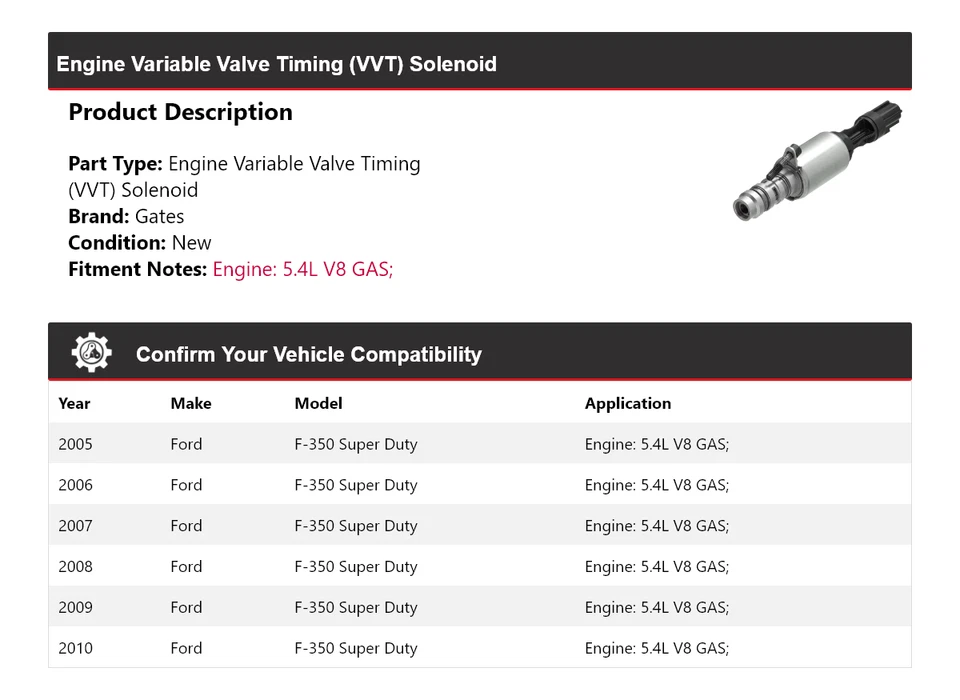Click the gear compatibility icon
The width and height of the screenshot is (960, 700).
[92, 352]
